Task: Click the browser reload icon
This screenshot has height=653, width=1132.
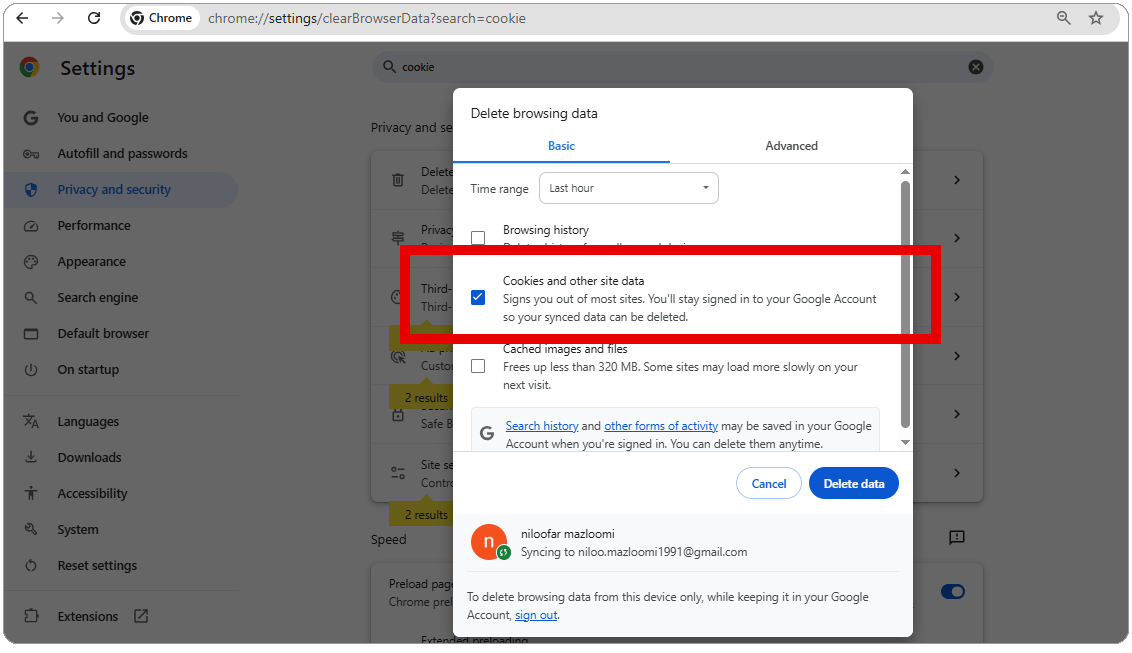Action: [x=94, y=18]
